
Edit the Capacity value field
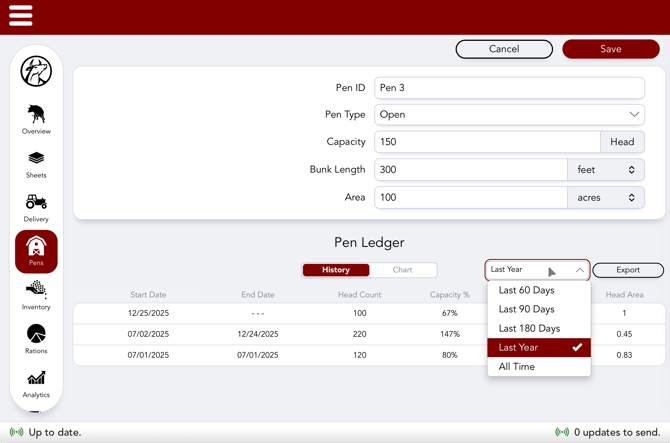tap(487, 142)
